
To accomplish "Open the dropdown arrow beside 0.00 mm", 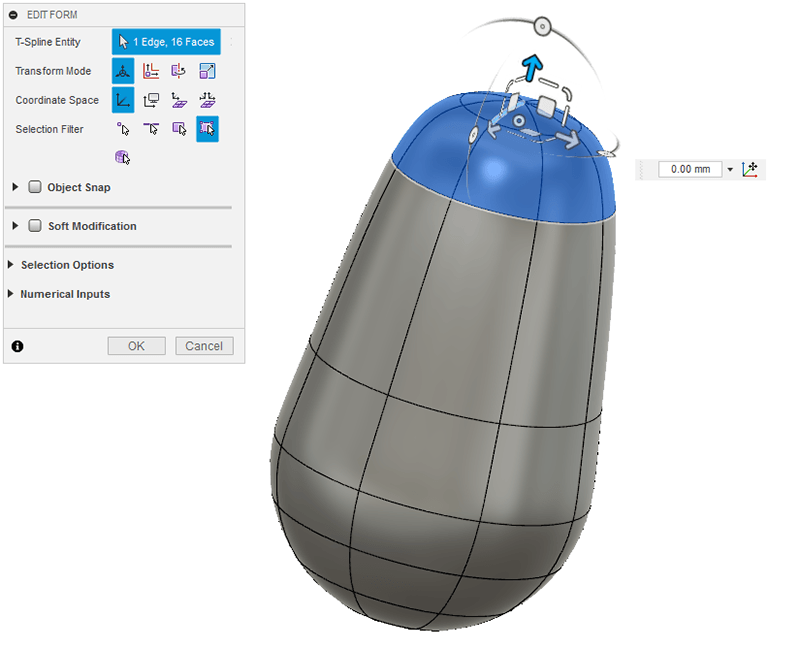I will (x=730, y=169).
